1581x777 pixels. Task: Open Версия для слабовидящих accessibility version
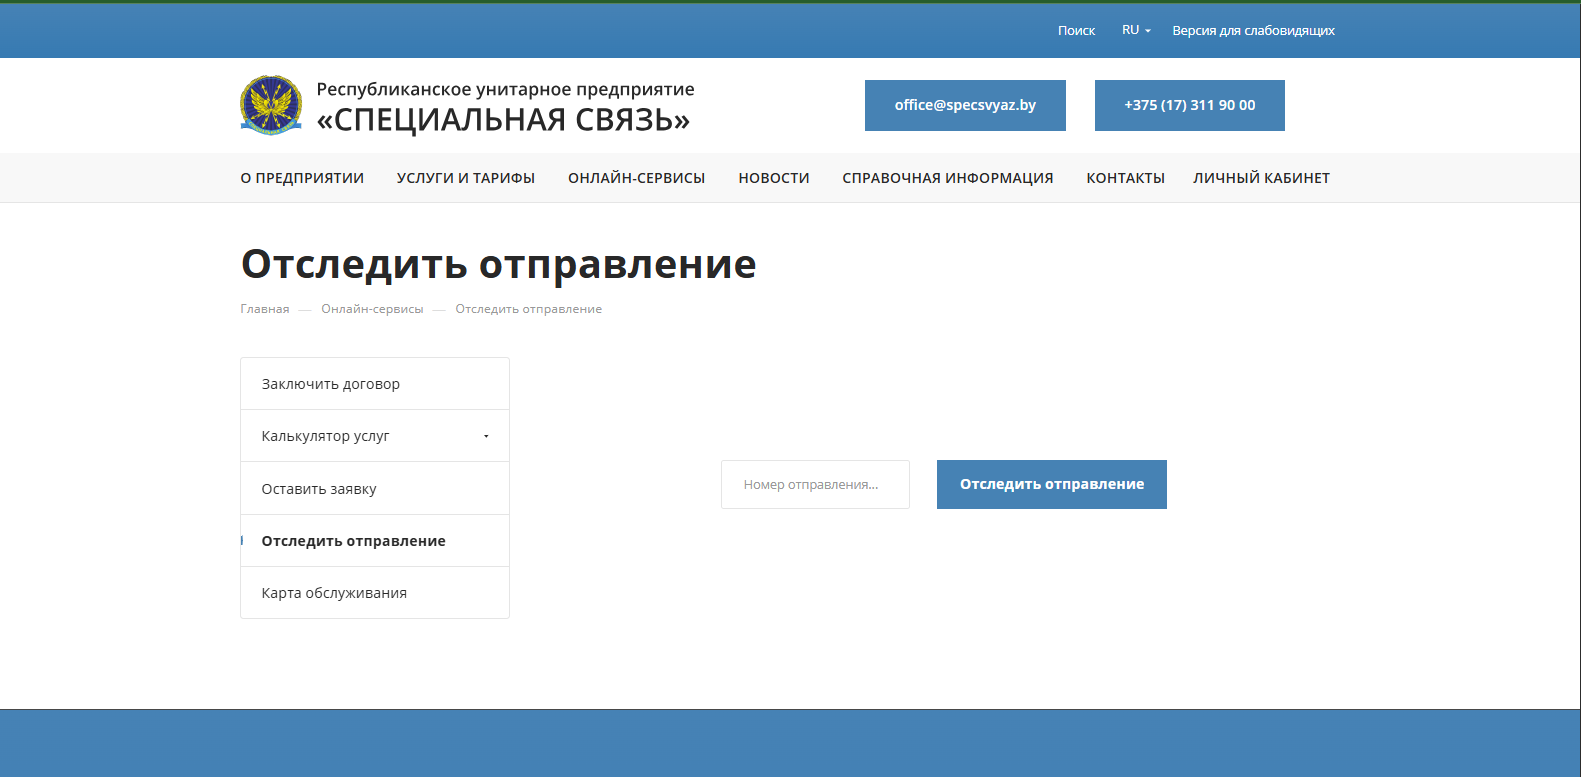pos(1253,31)
